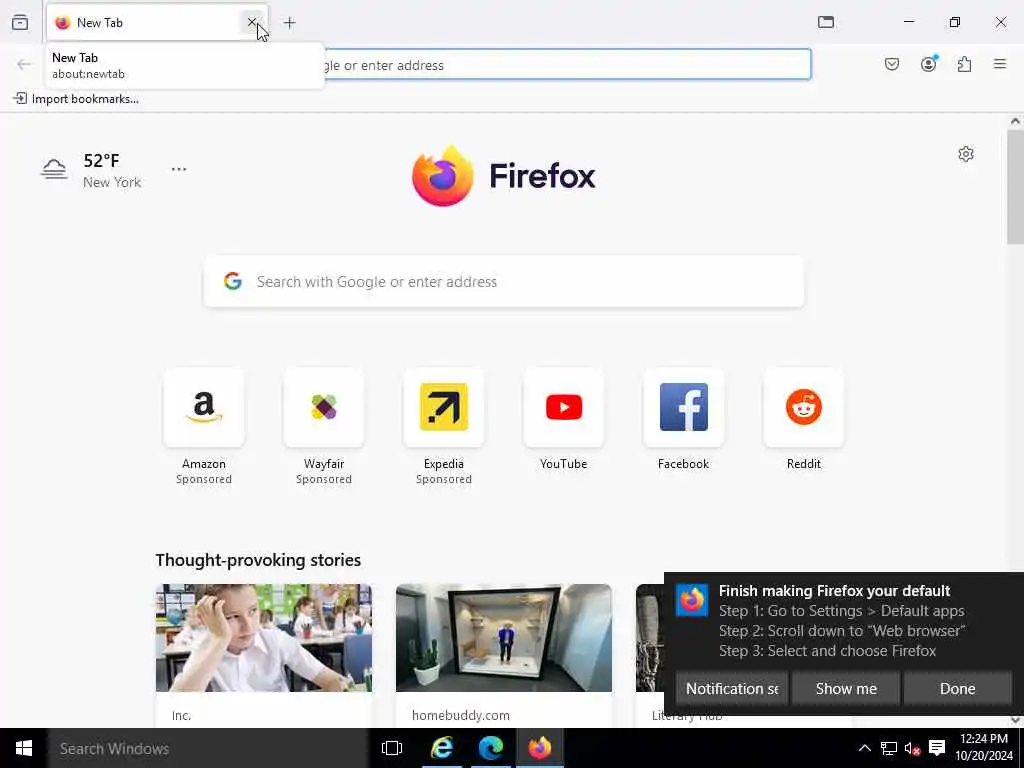Click the back arrow button
Screen dimensions: 1024x768
24,64
